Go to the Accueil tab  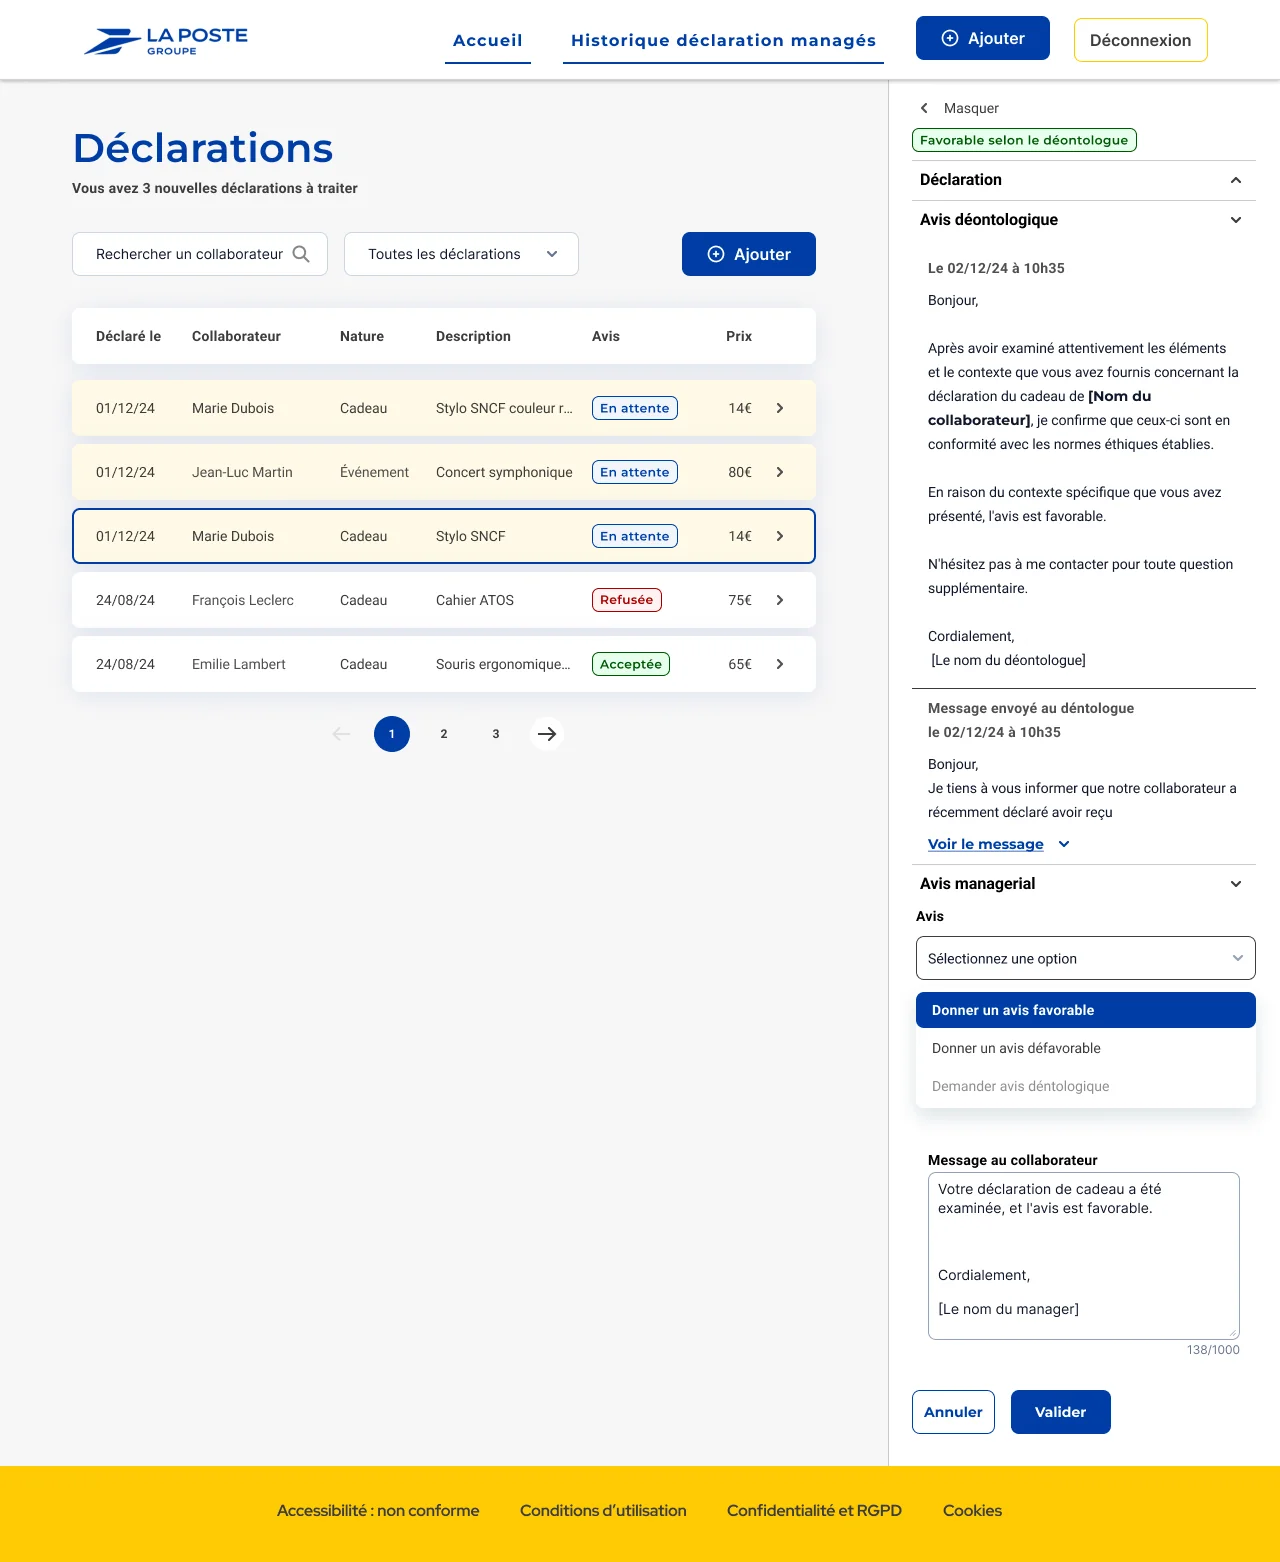tap(488, 41)
